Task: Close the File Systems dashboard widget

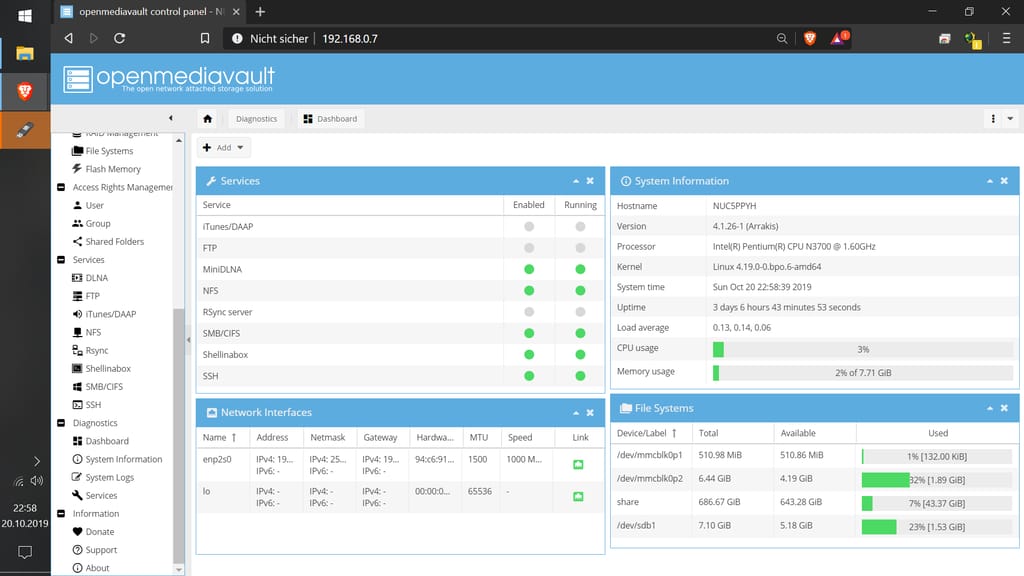Action: point(1004,408)
